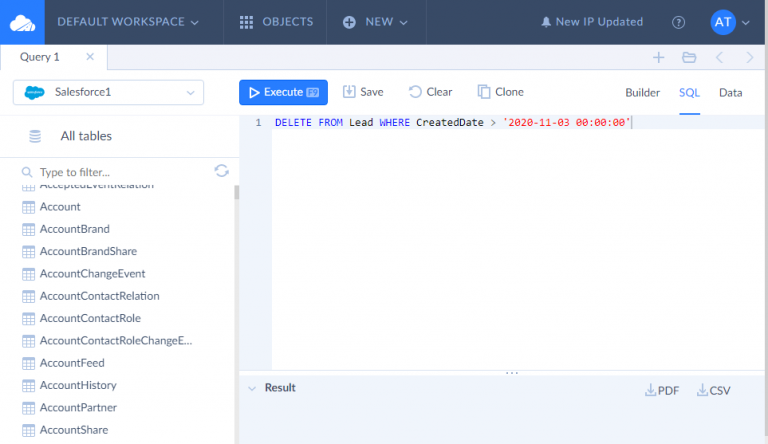This screenshot has height=444, width=768.
Task: Refresh the tables list
Action: [222, 171]
